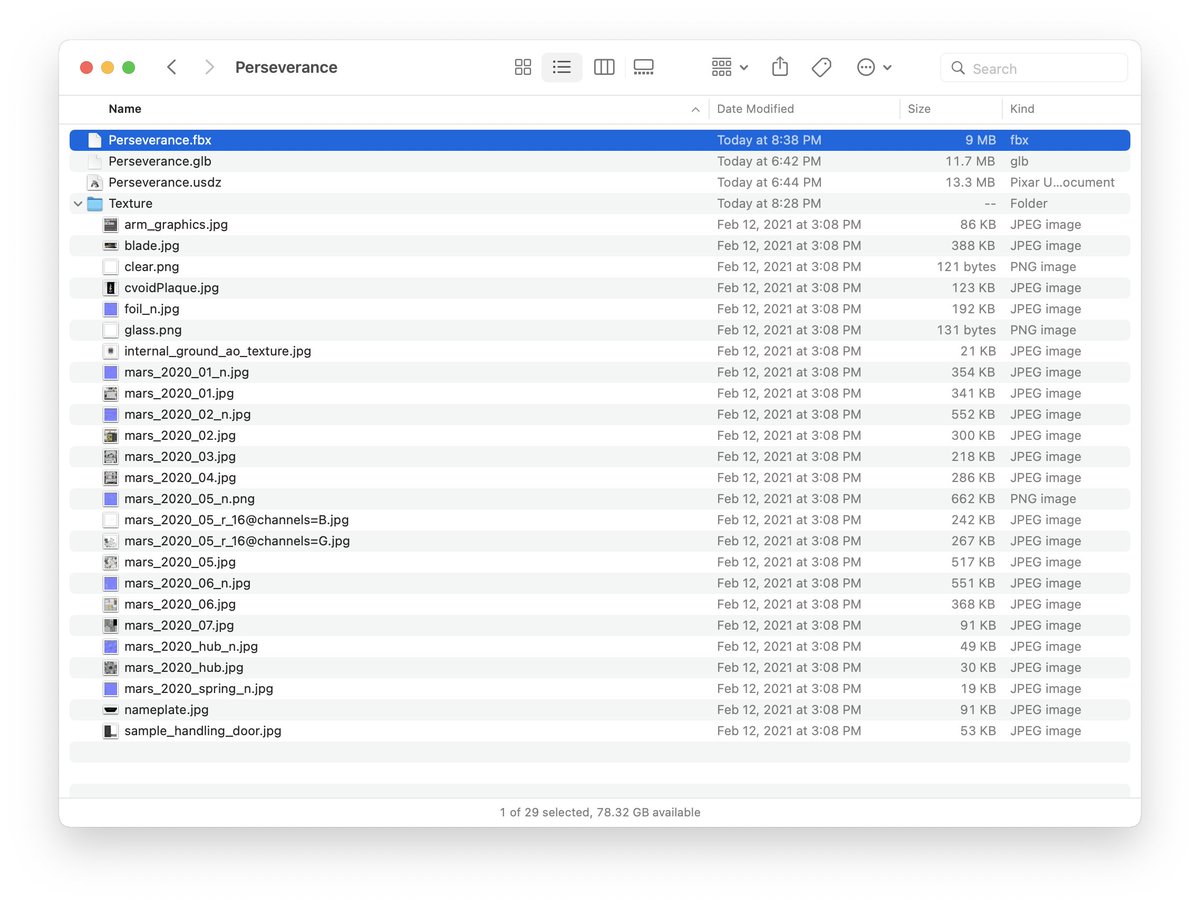1200x905 pixels.
Task: Select the file name mars_2020_05.jpg
Action: (180, 562)
